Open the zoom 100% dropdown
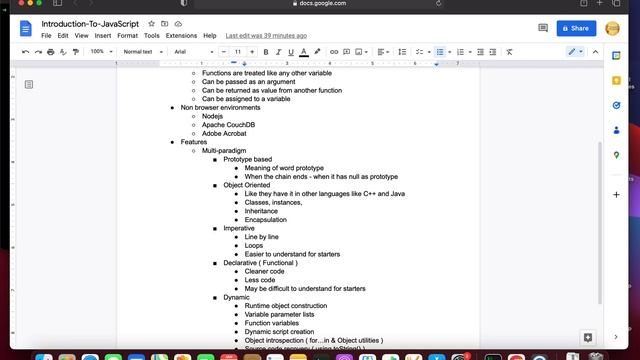640x360 pixels. point(101,52)
